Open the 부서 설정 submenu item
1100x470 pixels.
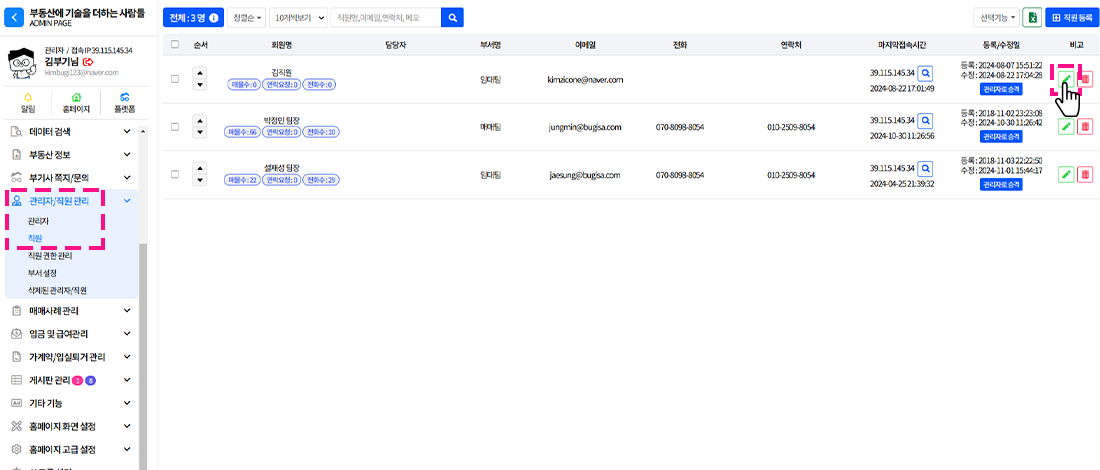[x=43, y=273]
